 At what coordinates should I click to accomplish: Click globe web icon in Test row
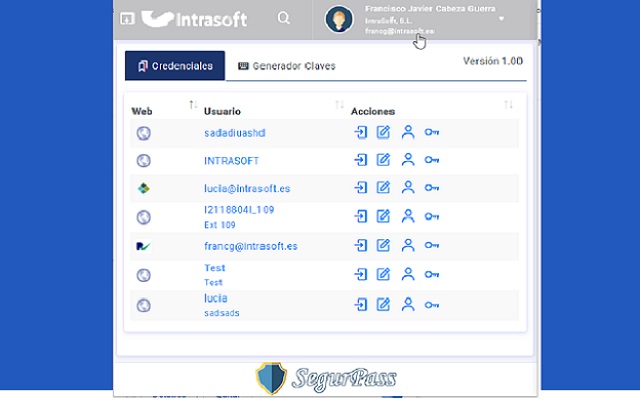[x=144, y=275]
